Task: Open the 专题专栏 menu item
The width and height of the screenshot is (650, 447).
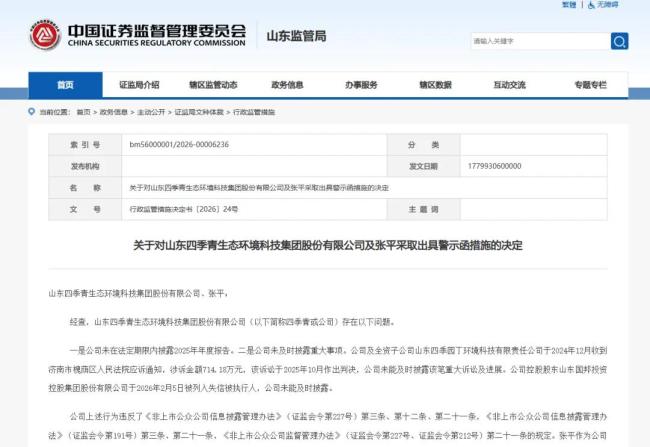Action: coord(590,85)
